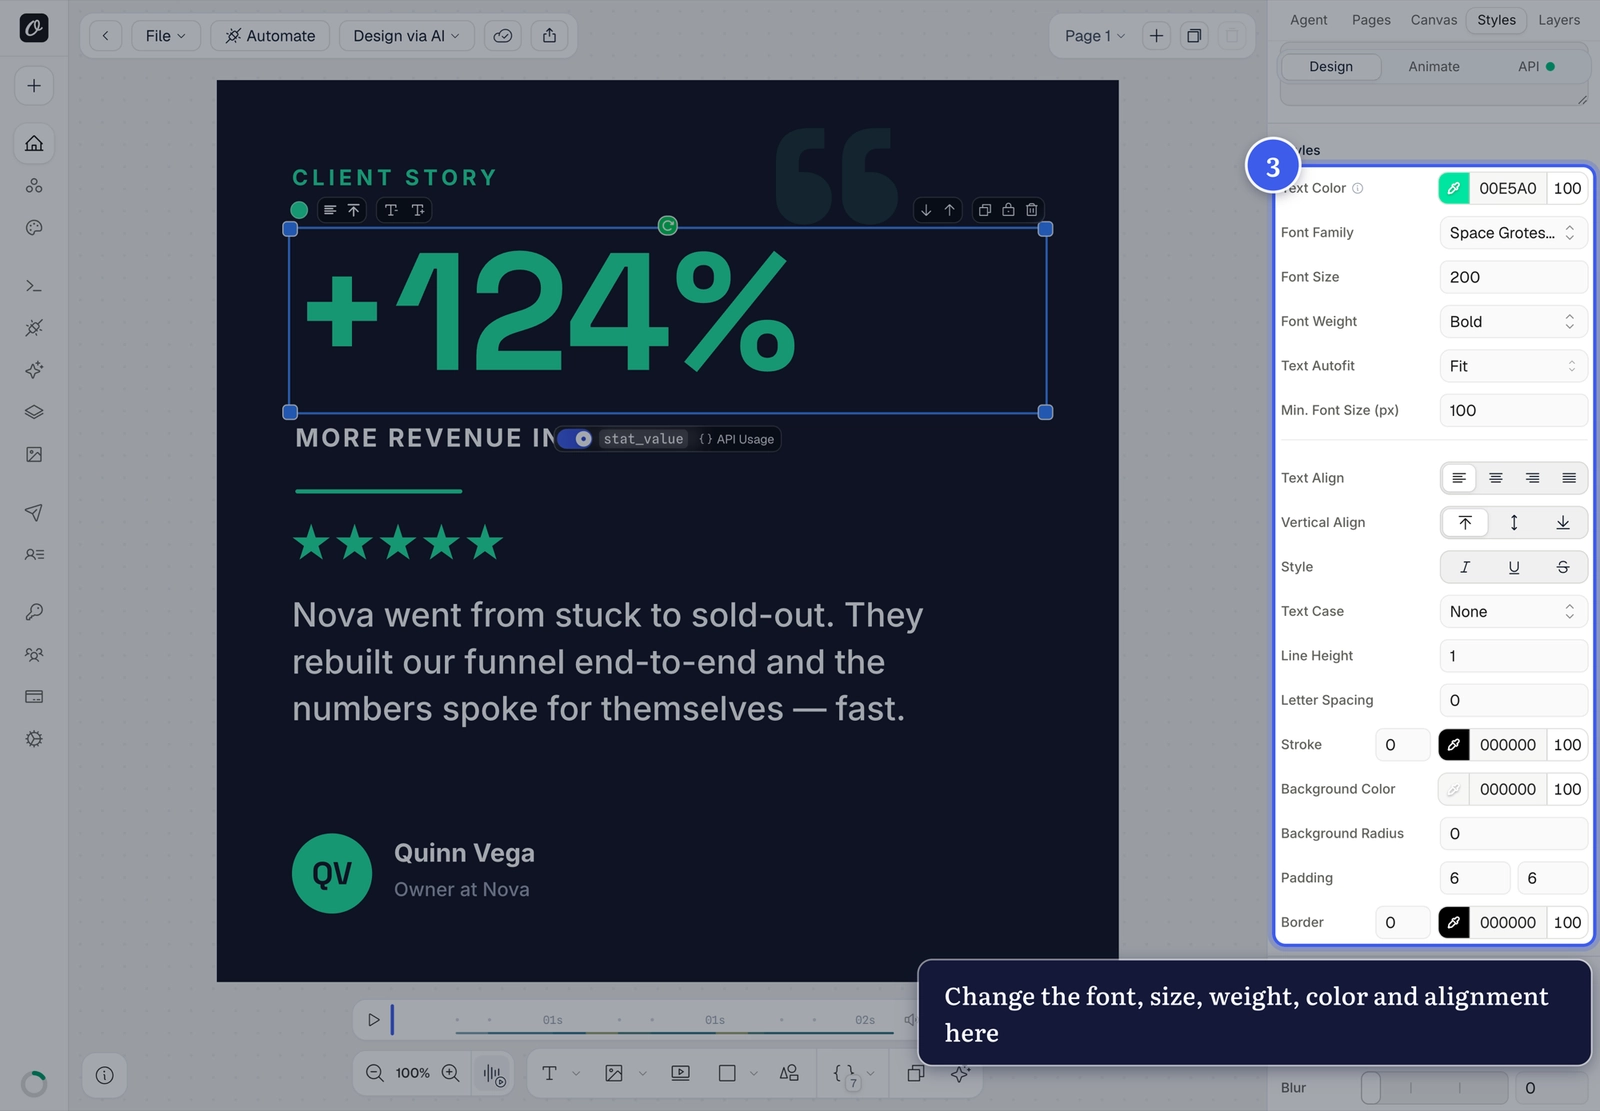The width and height of the screenshot is (1600, 1111).
Task: Click the share/export icon in top bar
Action: coord(549,36)
